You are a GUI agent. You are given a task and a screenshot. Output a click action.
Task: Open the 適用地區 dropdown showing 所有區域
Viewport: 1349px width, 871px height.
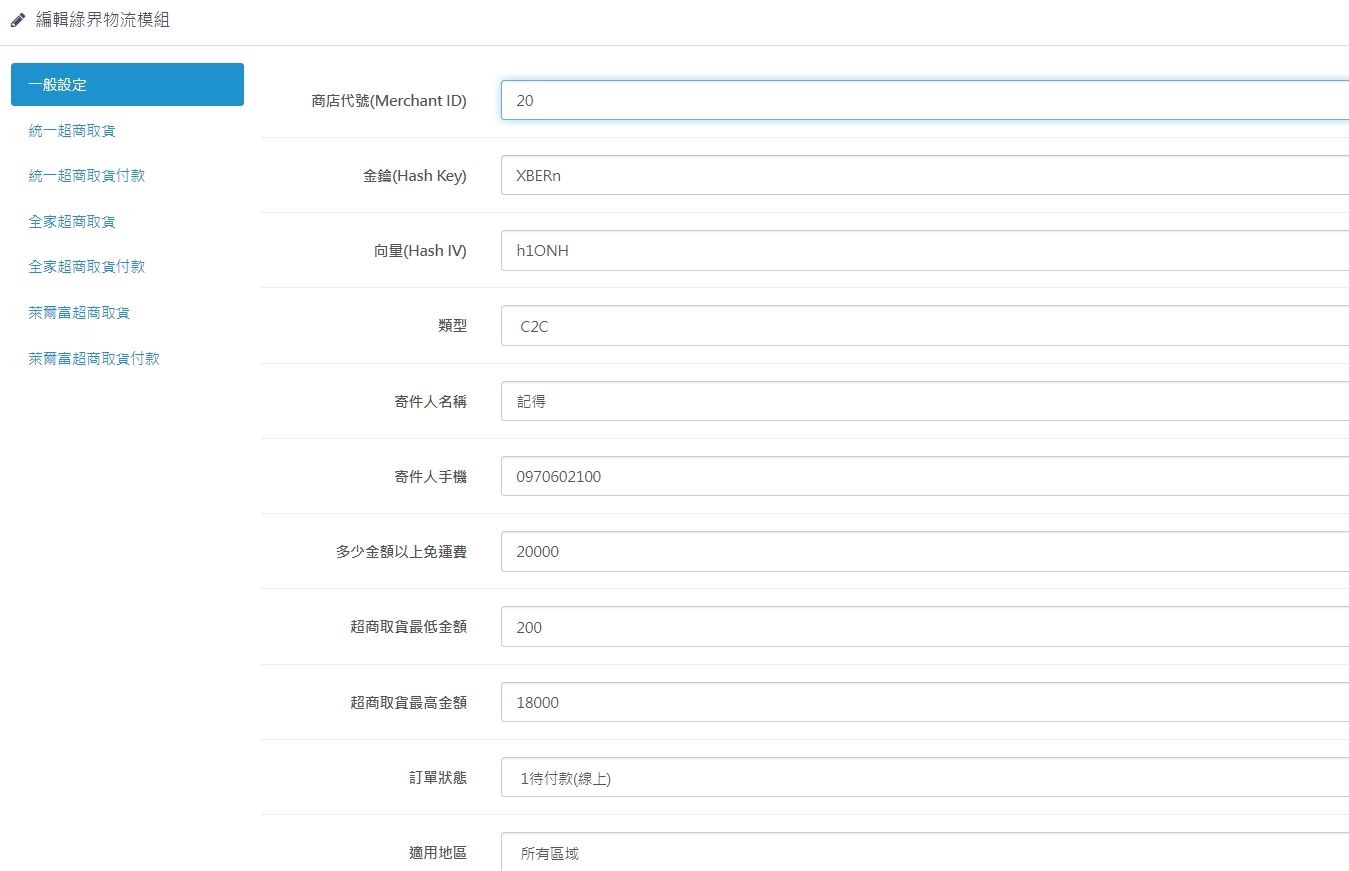925,852
